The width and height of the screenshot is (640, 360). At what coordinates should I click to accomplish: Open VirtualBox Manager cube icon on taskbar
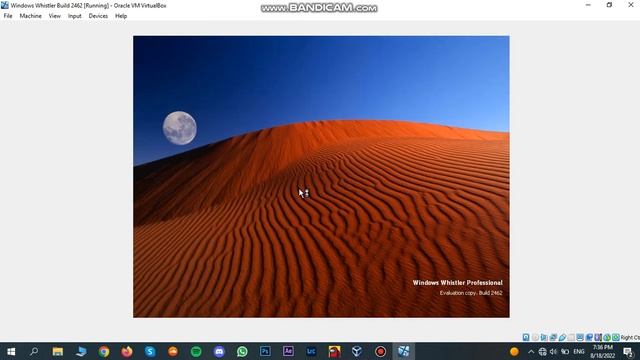(x=357, y=351)
